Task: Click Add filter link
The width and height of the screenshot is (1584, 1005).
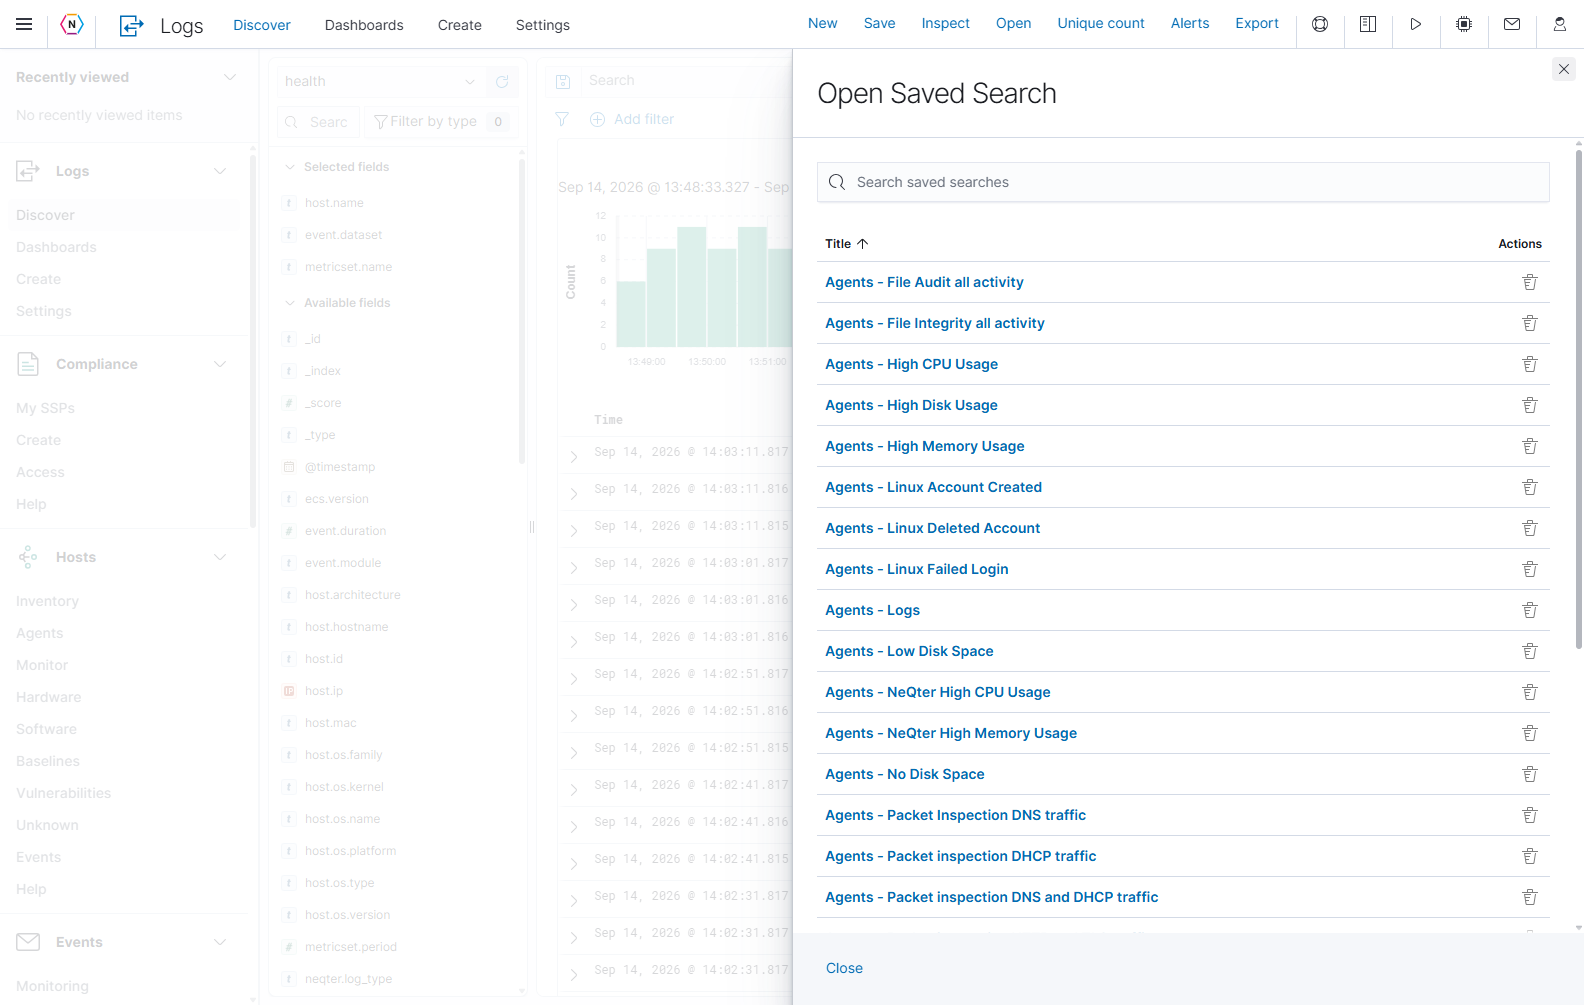Action: pos(644,119)
